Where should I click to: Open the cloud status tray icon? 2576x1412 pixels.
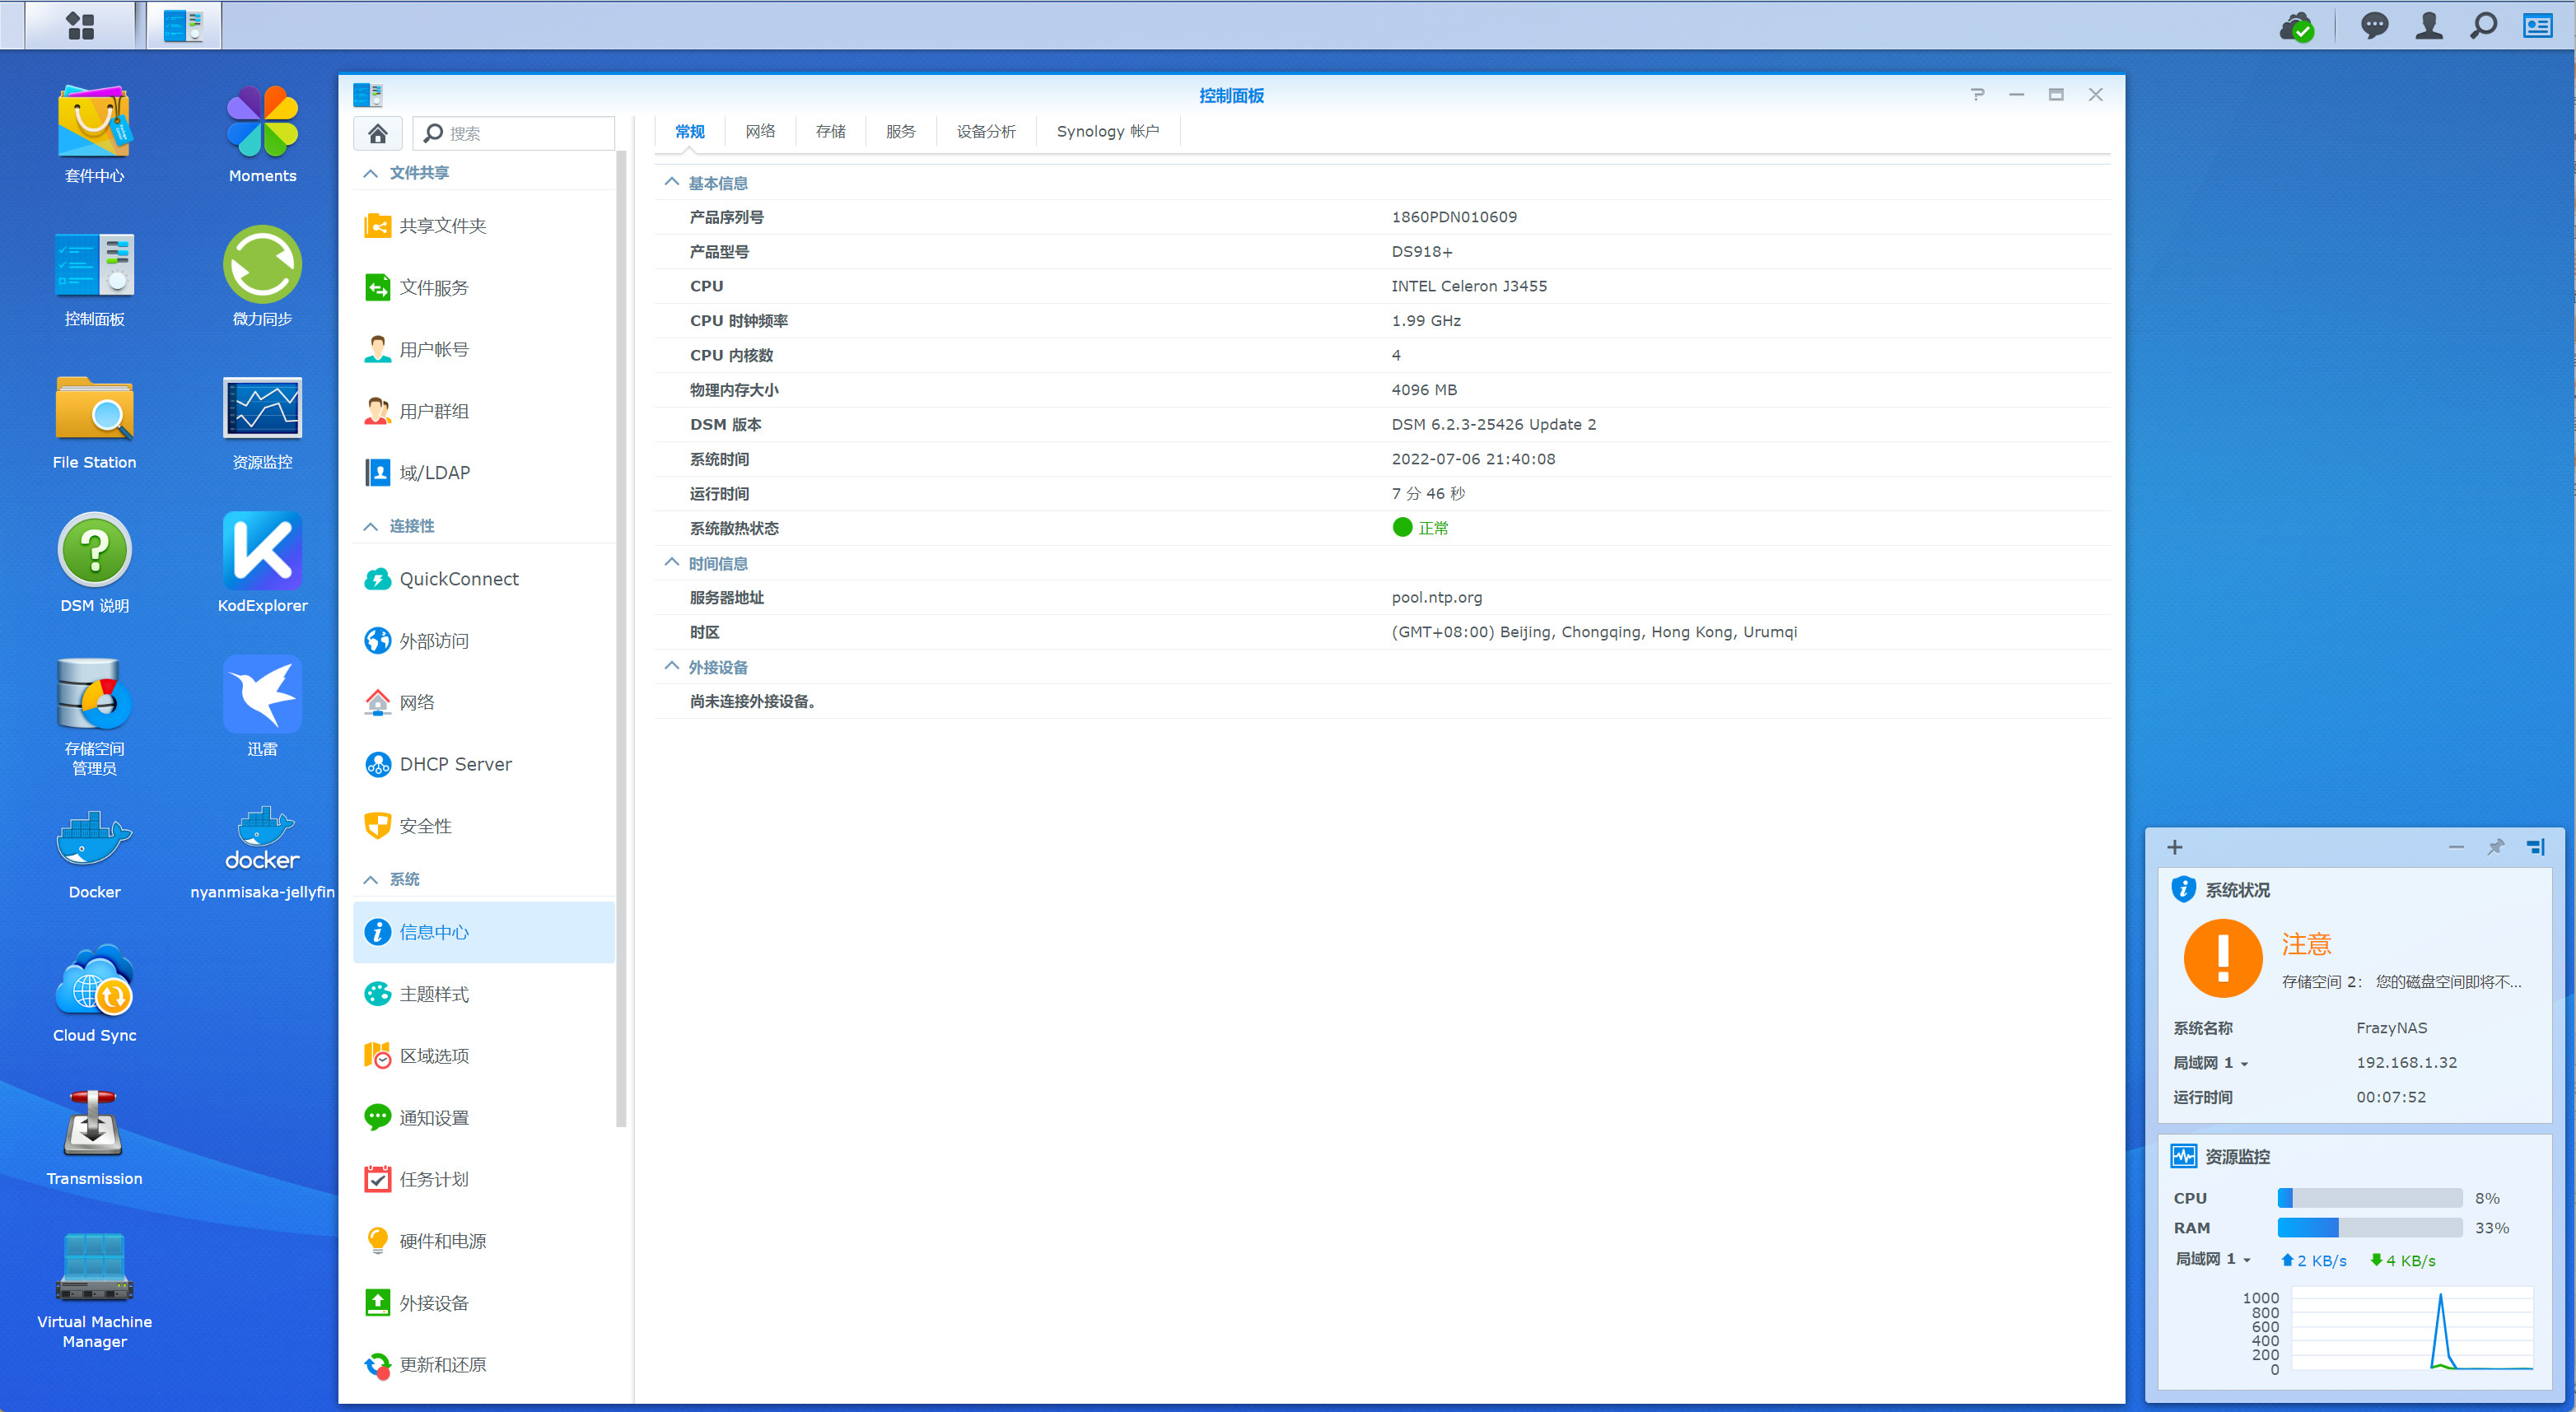point(2297,26)
